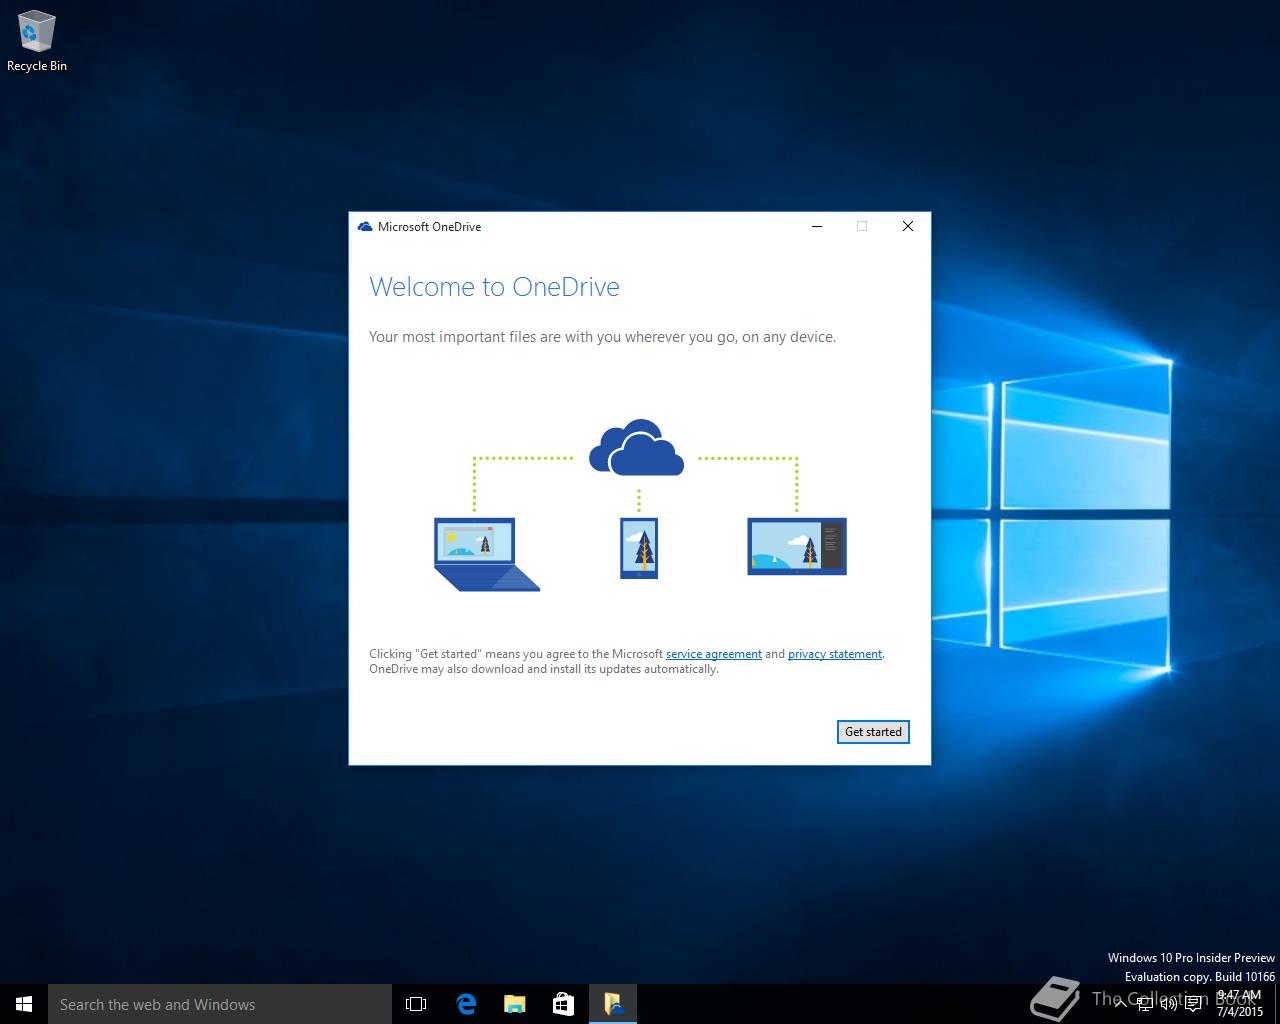Open the Action Center notifications icon
The height and width of the screenshot is (1024, 1280).
tap(1193, 1004)
